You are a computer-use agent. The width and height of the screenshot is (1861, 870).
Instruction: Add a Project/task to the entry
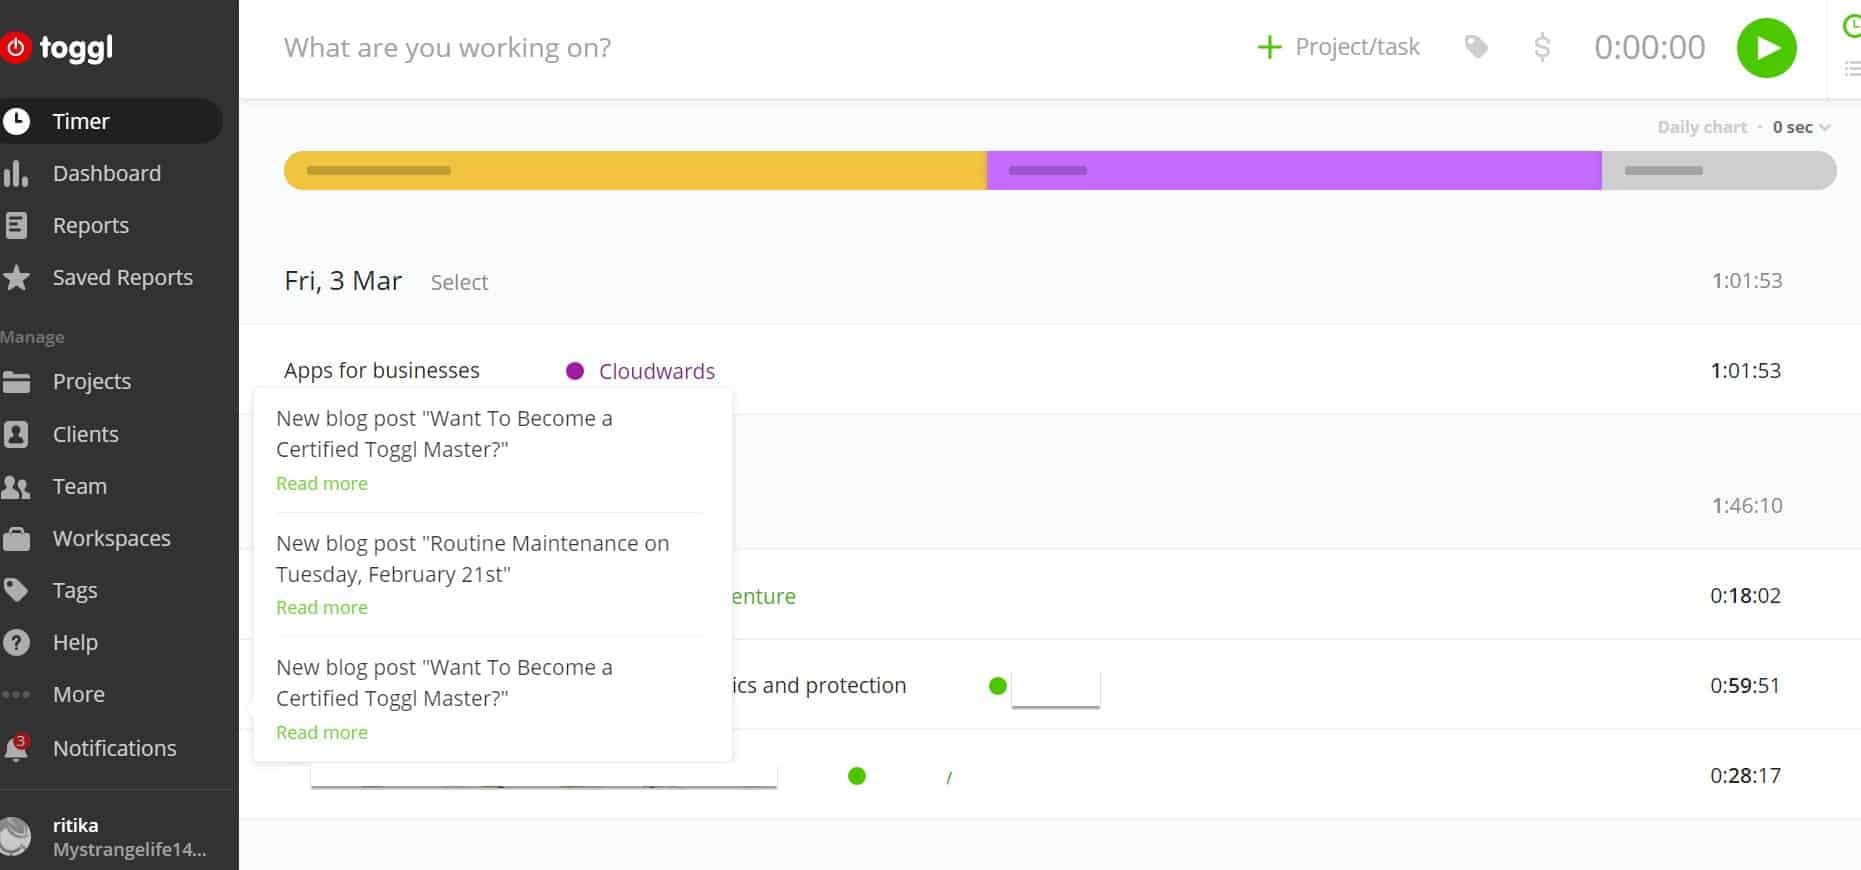click(1338, 47)
